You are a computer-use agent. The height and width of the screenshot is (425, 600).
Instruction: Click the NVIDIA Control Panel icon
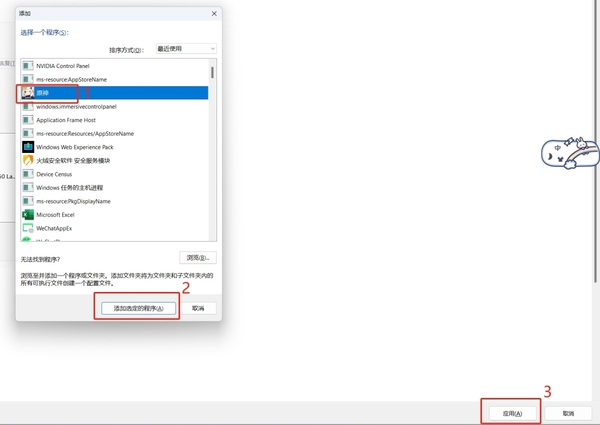pos(28,65)
